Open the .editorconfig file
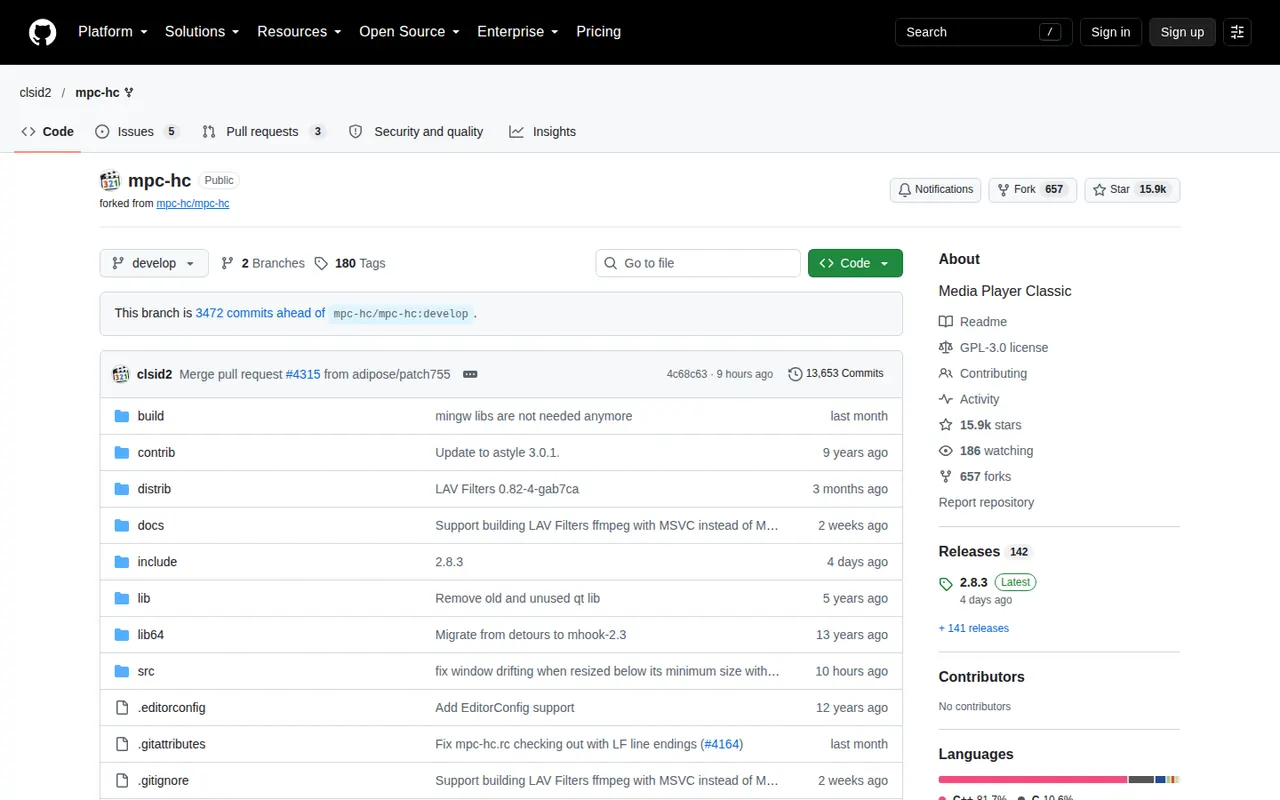1280x800 pixels. tap(172, 708)
